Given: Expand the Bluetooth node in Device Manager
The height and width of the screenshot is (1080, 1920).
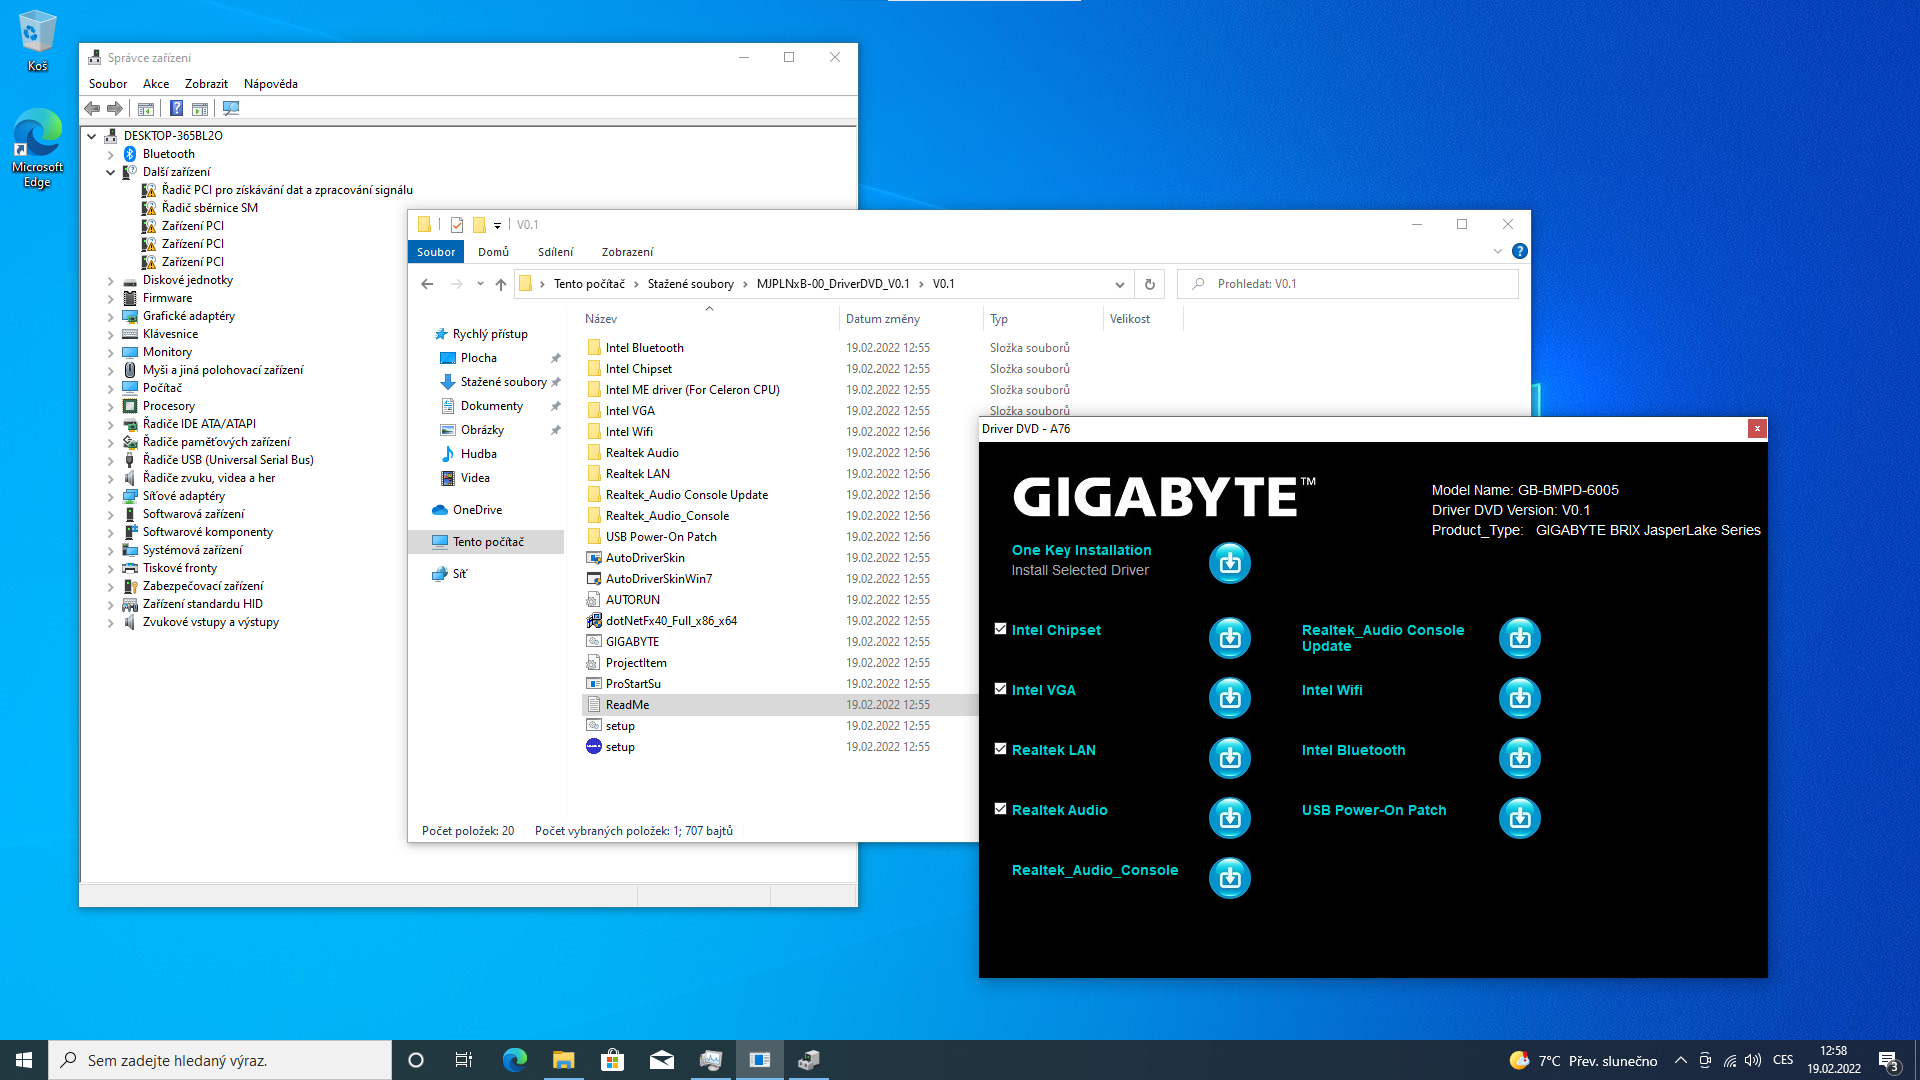Looking at the screenshot, I should [x=111, y=154].
